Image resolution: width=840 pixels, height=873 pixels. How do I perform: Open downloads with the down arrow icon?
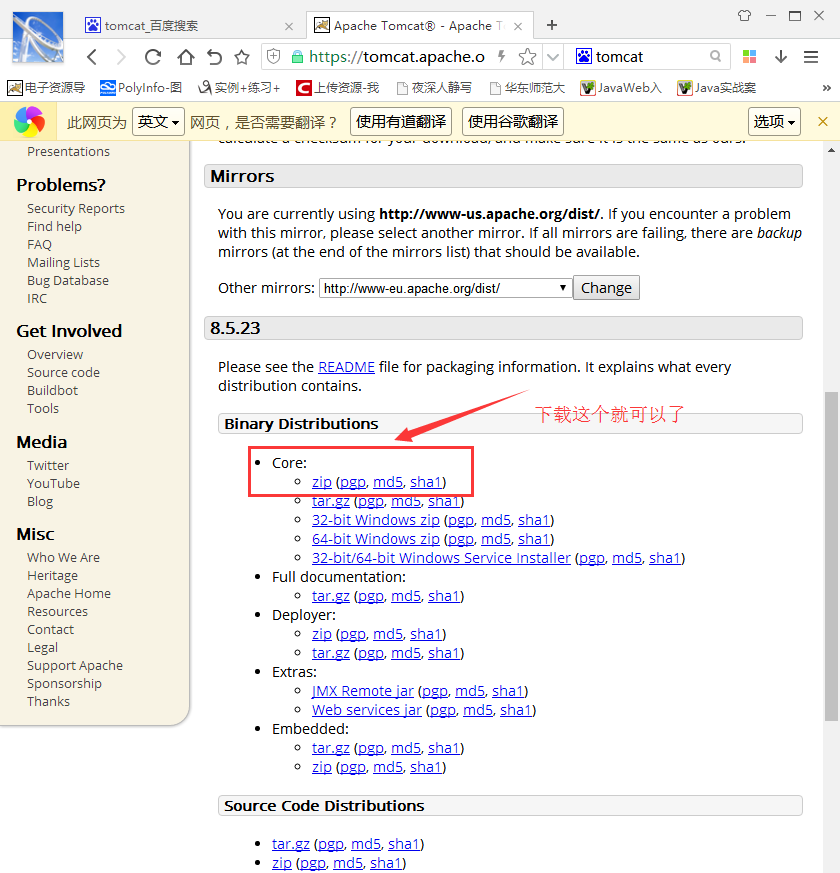tap(781, 56)
